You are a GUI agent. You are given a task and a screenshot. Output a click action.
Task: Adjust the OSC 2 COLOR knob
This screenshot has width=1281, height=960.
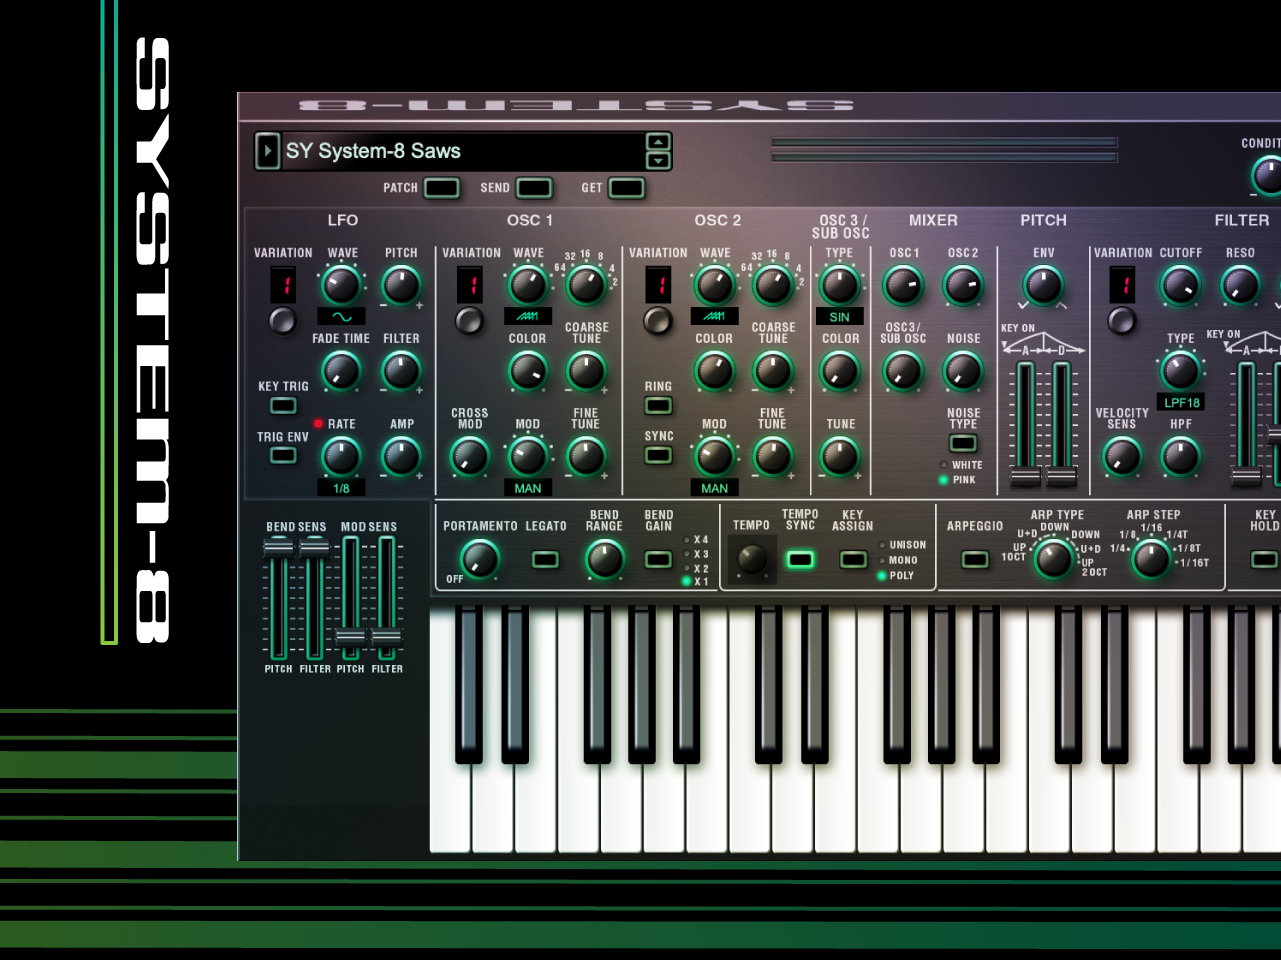[714, 372]
